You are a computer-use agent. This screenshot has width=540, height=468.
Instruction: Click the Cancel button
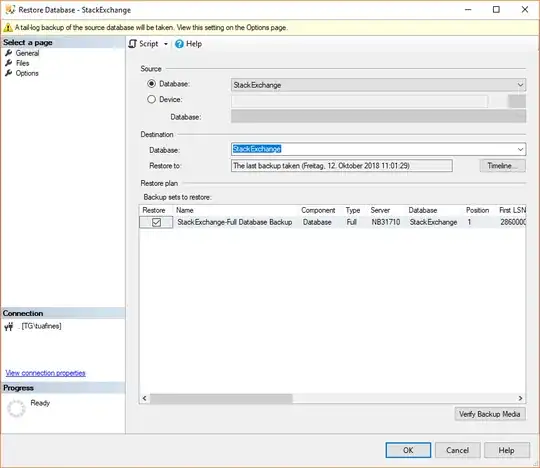(457, 450)
